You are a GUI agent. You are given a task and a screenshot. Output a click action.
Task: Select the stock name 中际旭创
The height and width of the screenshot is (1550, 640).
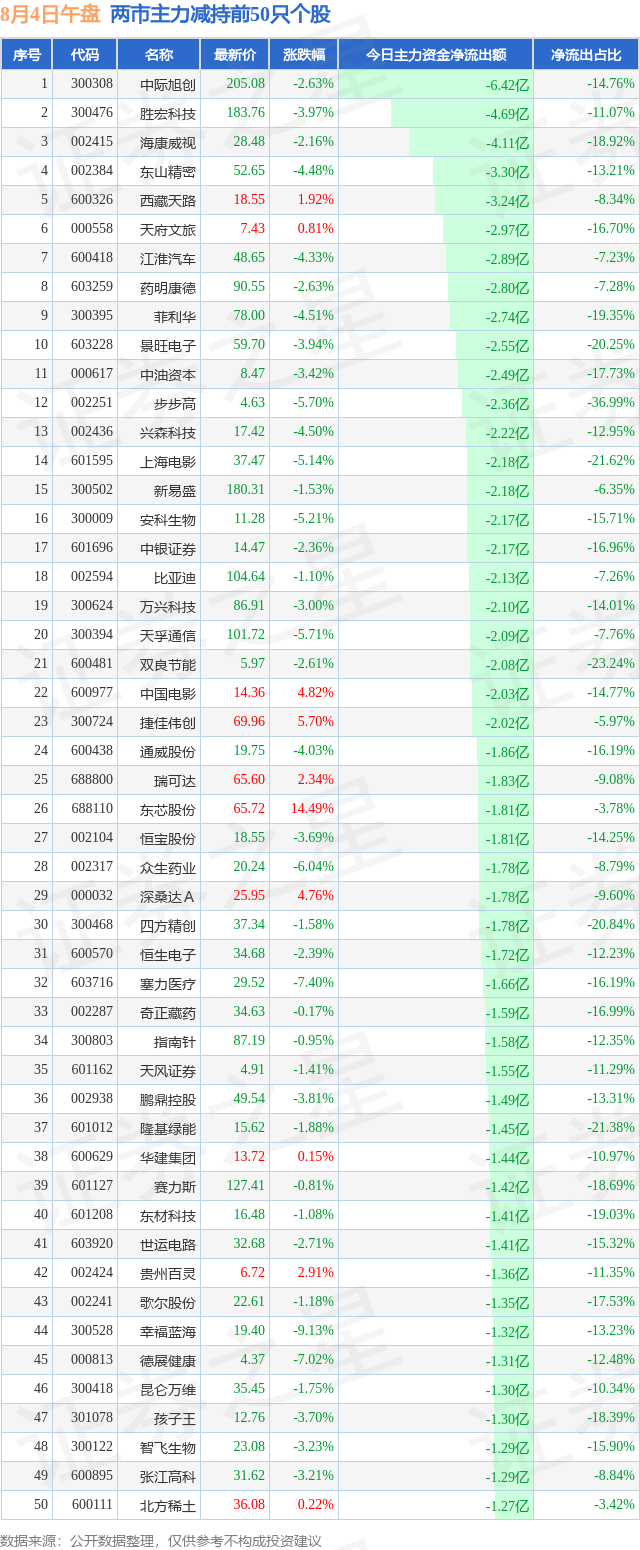coord(168,84)
